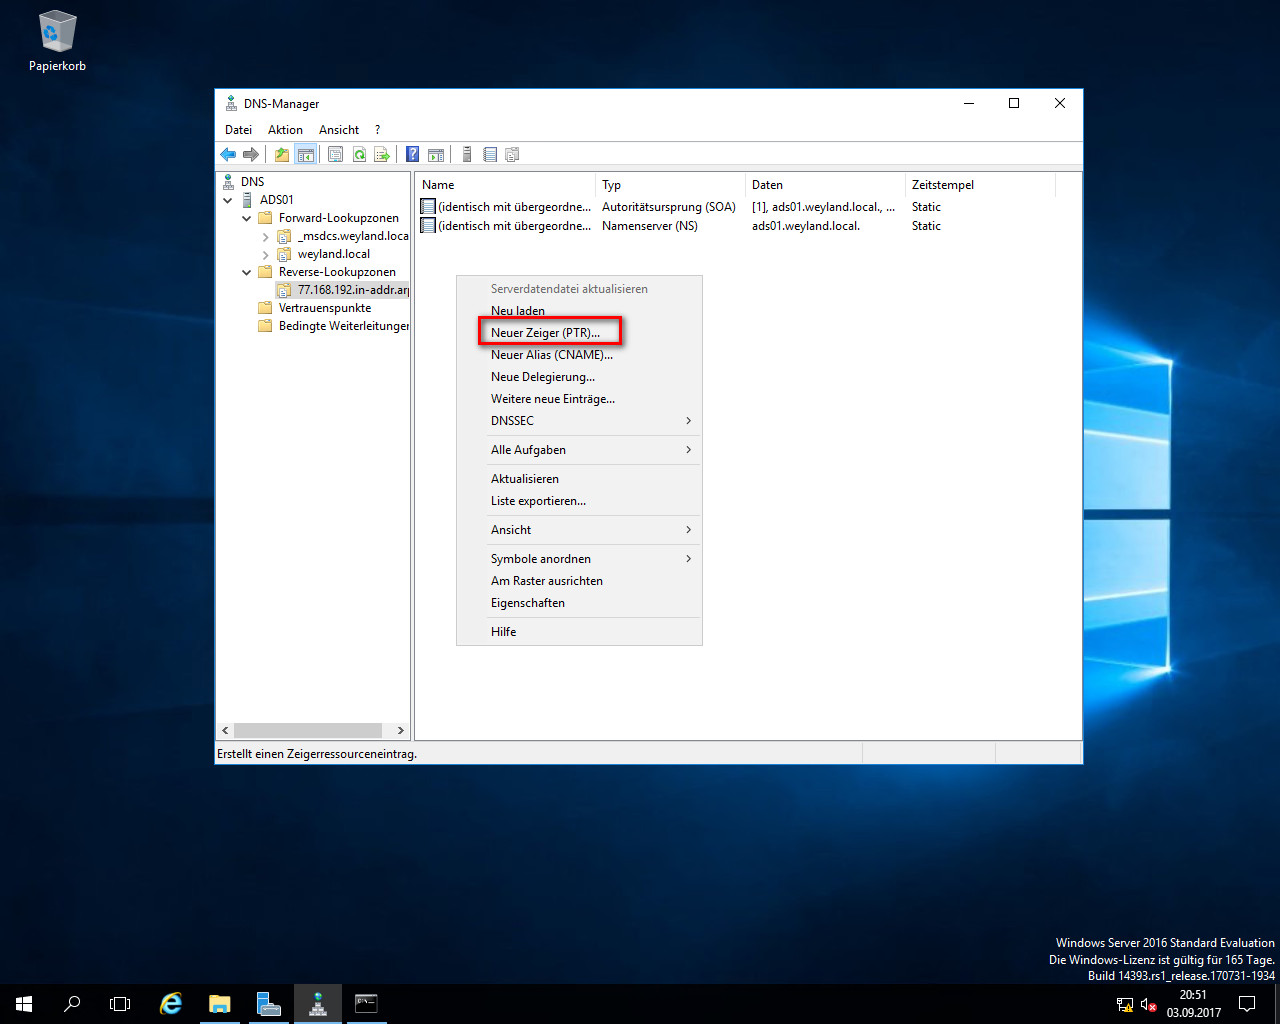Select the Vertrauenspunkte folder in the tree
This screenshot has height=1024, width=1280.
pyautogui.click(x=324, y=308)
